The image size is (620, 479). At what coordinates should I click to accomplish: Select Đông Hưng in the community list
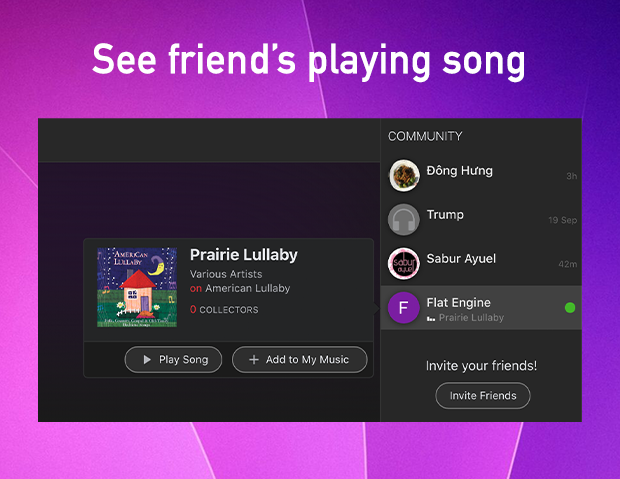[481, 176]
